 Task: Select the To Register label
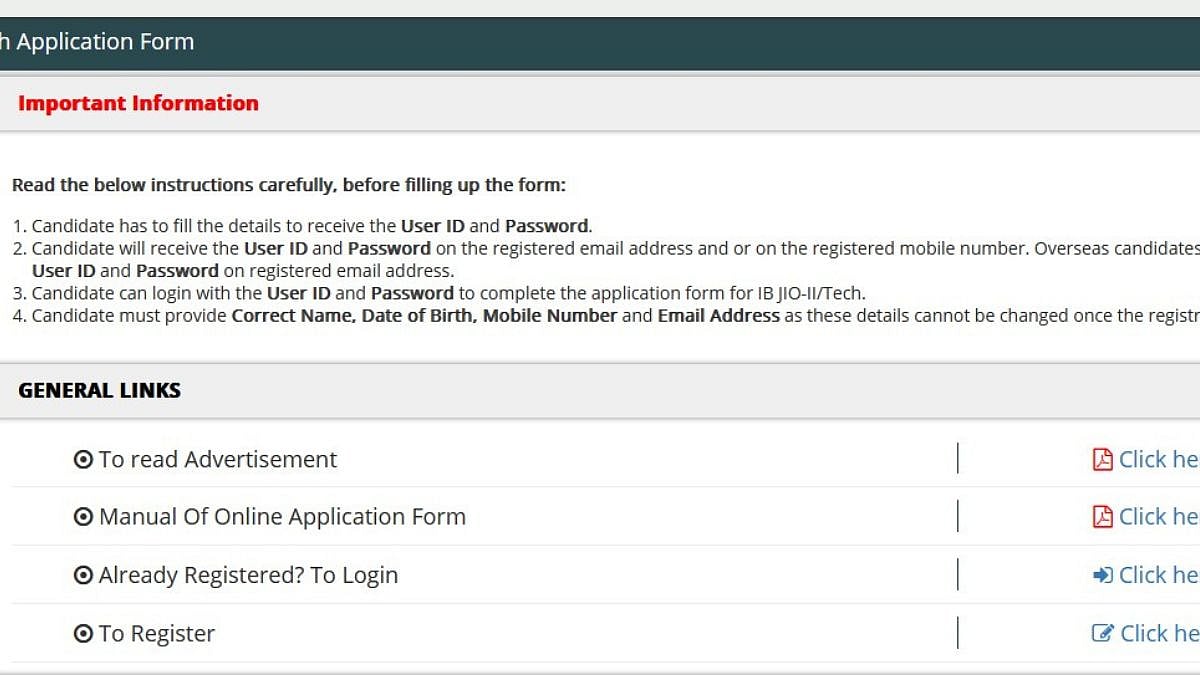click(x=157, y=634)
